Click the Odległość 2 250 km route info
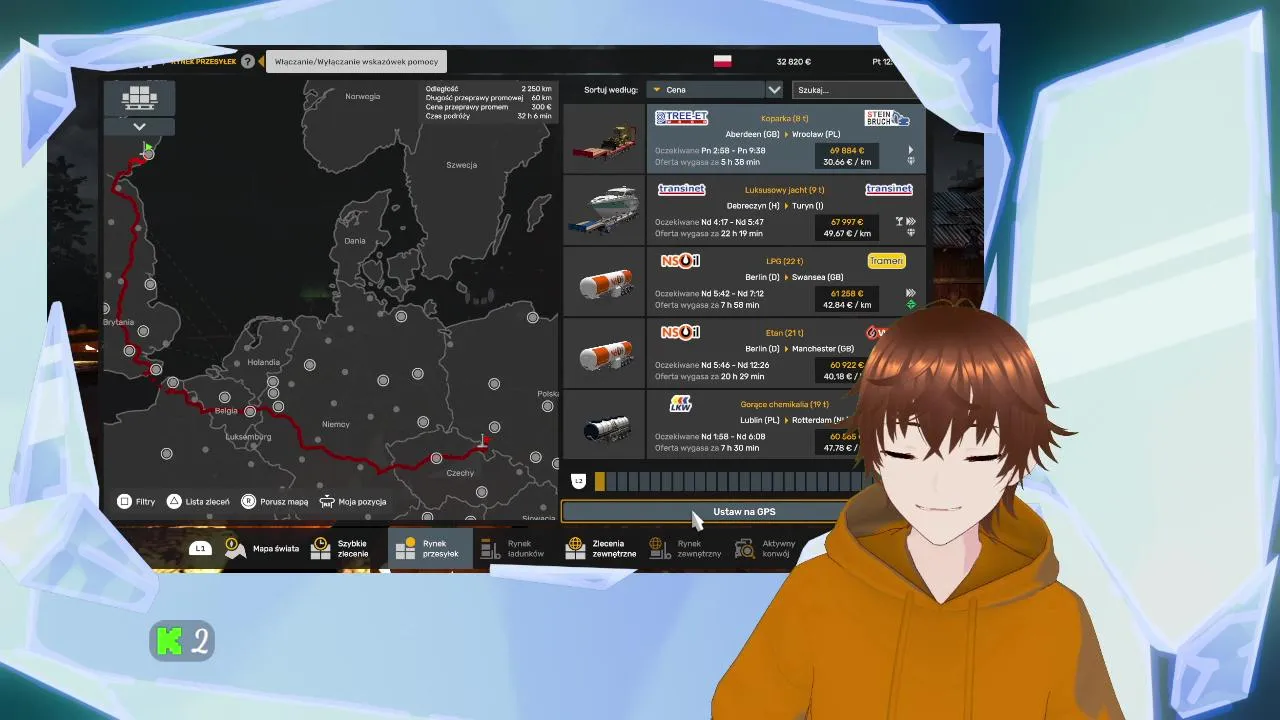 coord(488,89)
